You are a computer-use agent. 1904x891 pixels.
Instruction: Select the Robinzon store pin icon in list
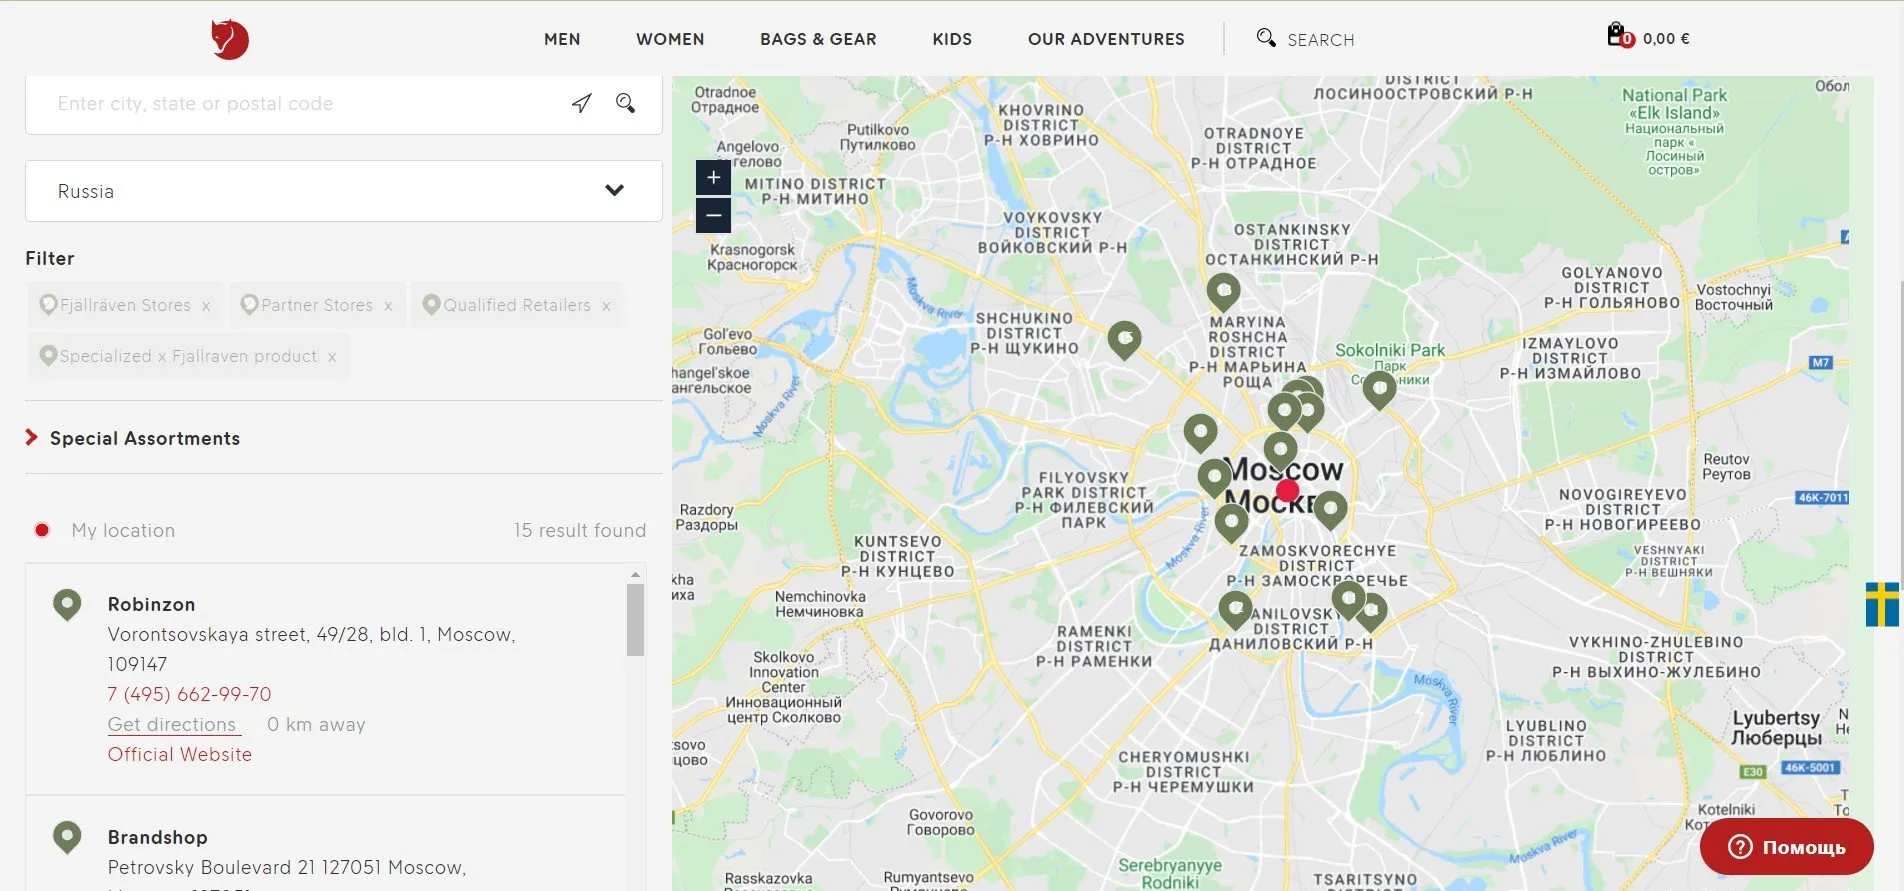[67, 605]
